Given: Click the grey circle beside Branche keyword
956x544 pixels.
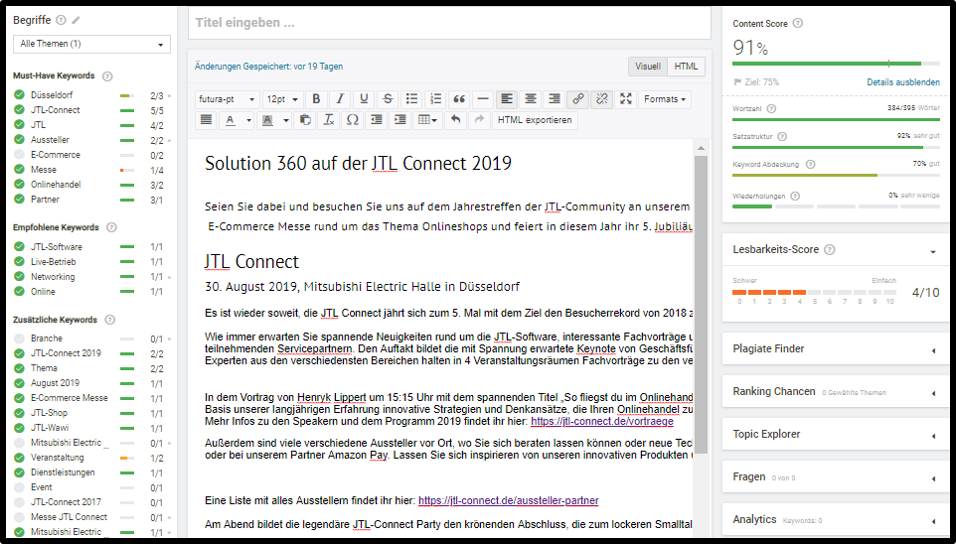Looking at the screenshot, I should point(19,338).
